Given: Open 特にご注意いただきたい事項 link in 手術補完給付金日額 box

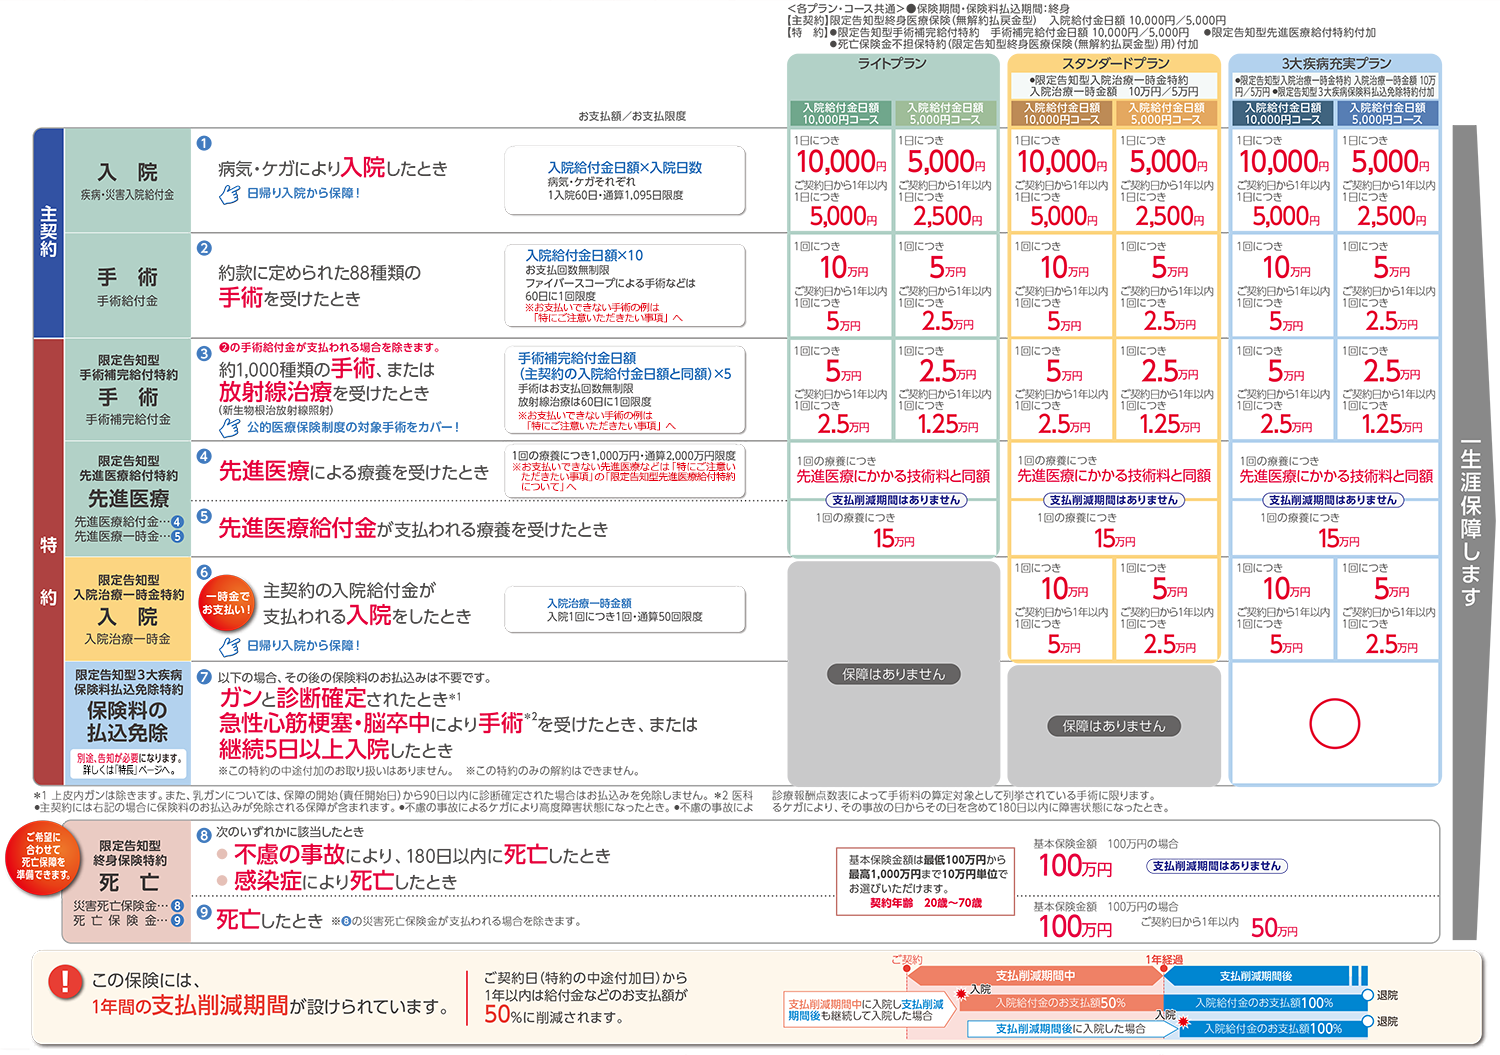Looking at the screenshot, I should [x=601, y=426].
